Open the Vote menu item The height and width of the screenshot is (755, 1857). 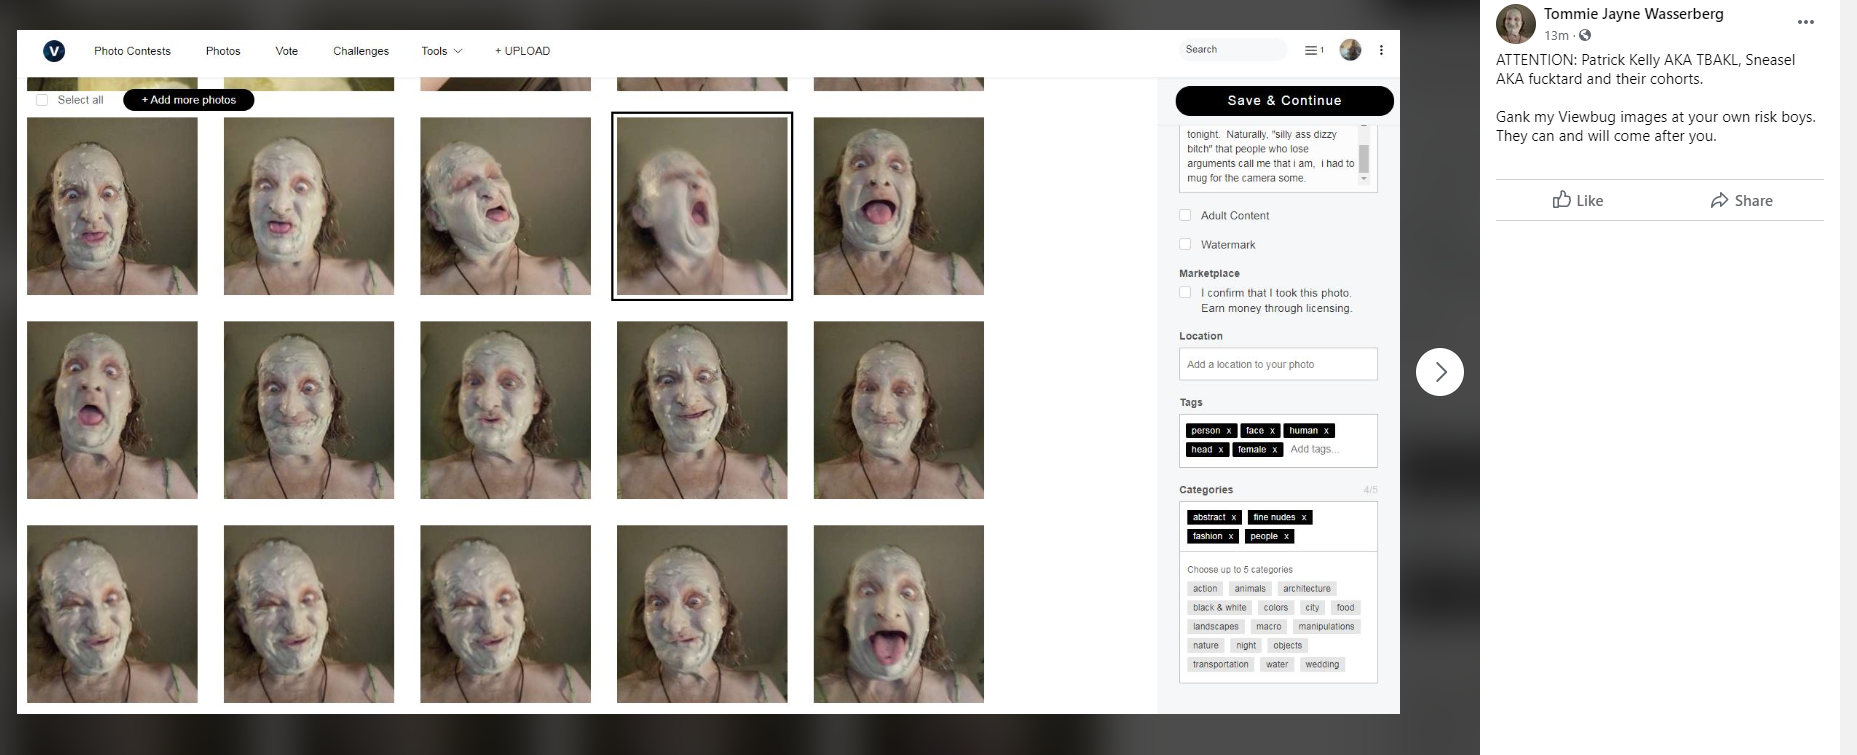(x=287, y=51)
